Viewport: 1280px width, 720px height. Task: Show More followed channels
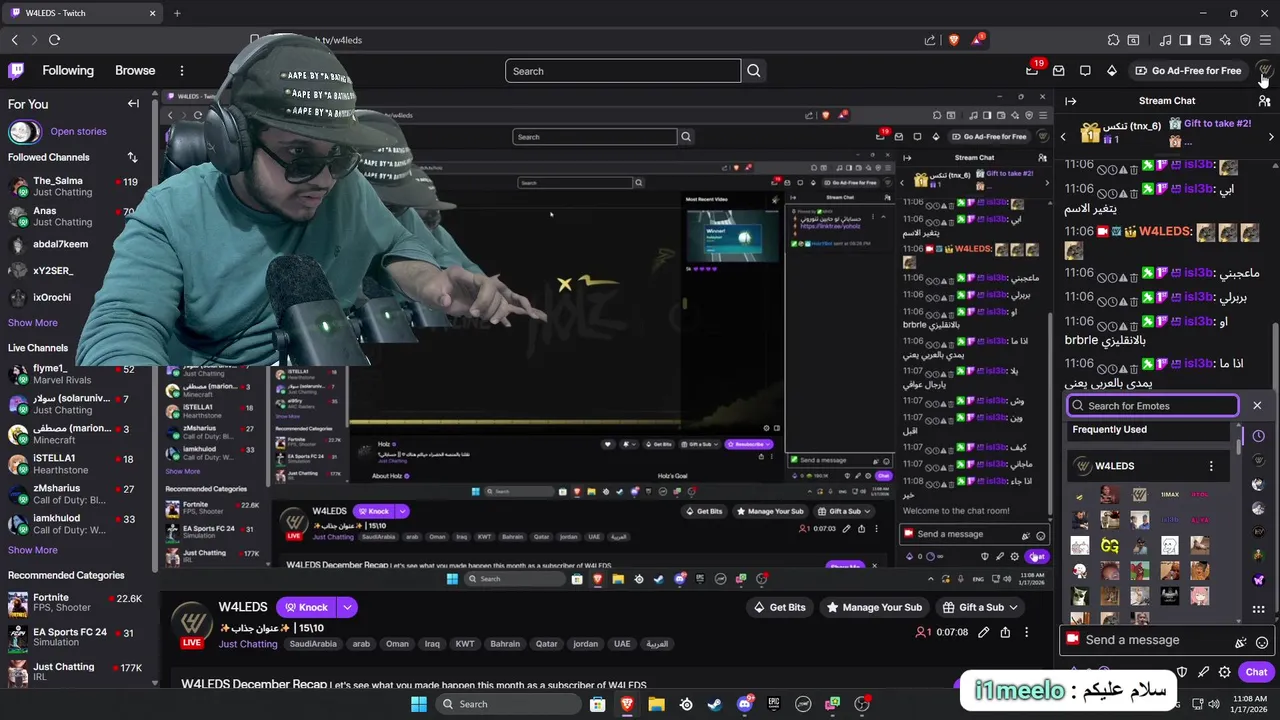pyautogui.click(x=33, y=323)
